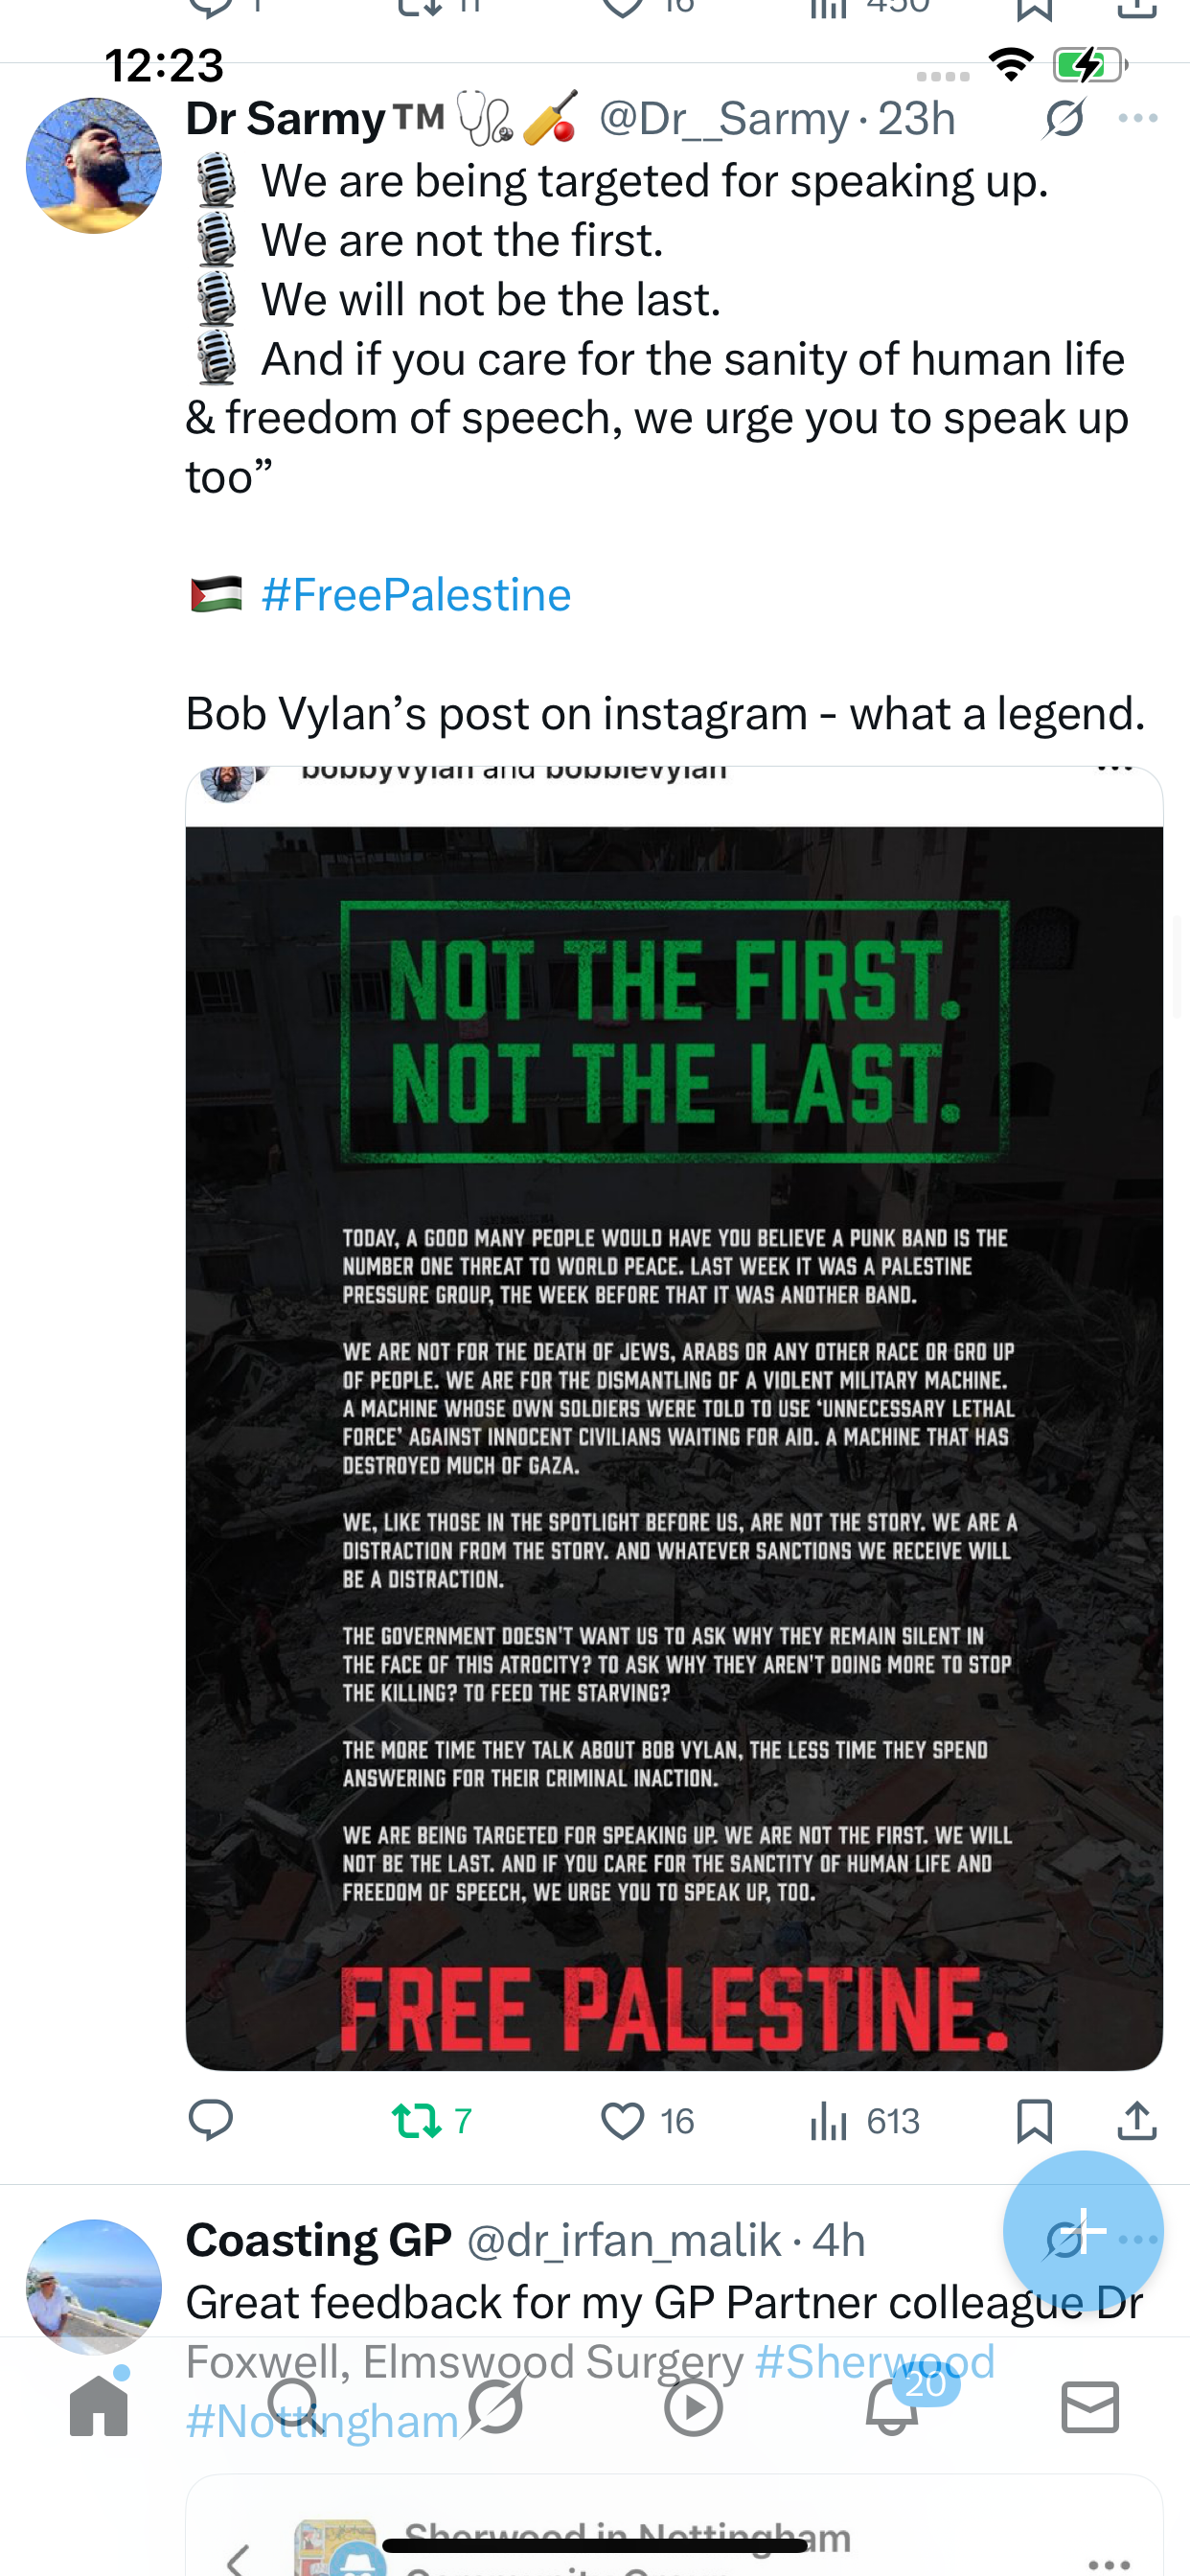This screenshot has height=2576, width=1190.
Task: Open the share icon next to bookmark
Action: [1137, 2121]
